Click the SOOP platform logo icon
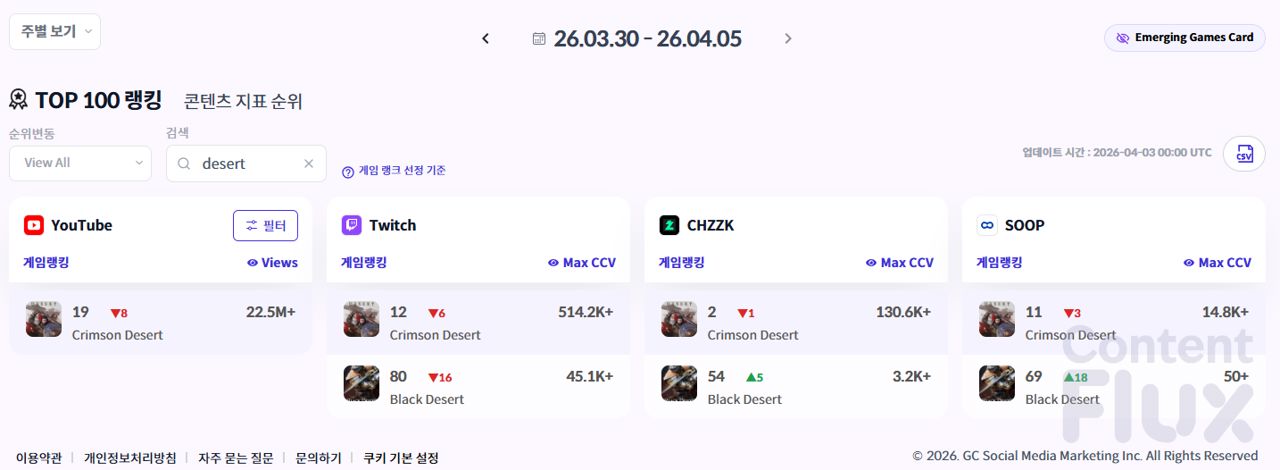The image size is (1280, 470). (987, 225)
